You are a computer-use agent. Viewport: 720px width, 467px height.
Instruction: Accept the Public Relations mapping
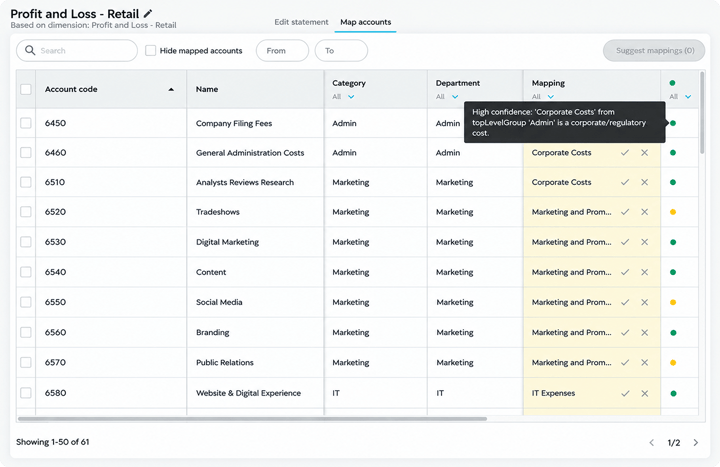(x=625, y=362)
